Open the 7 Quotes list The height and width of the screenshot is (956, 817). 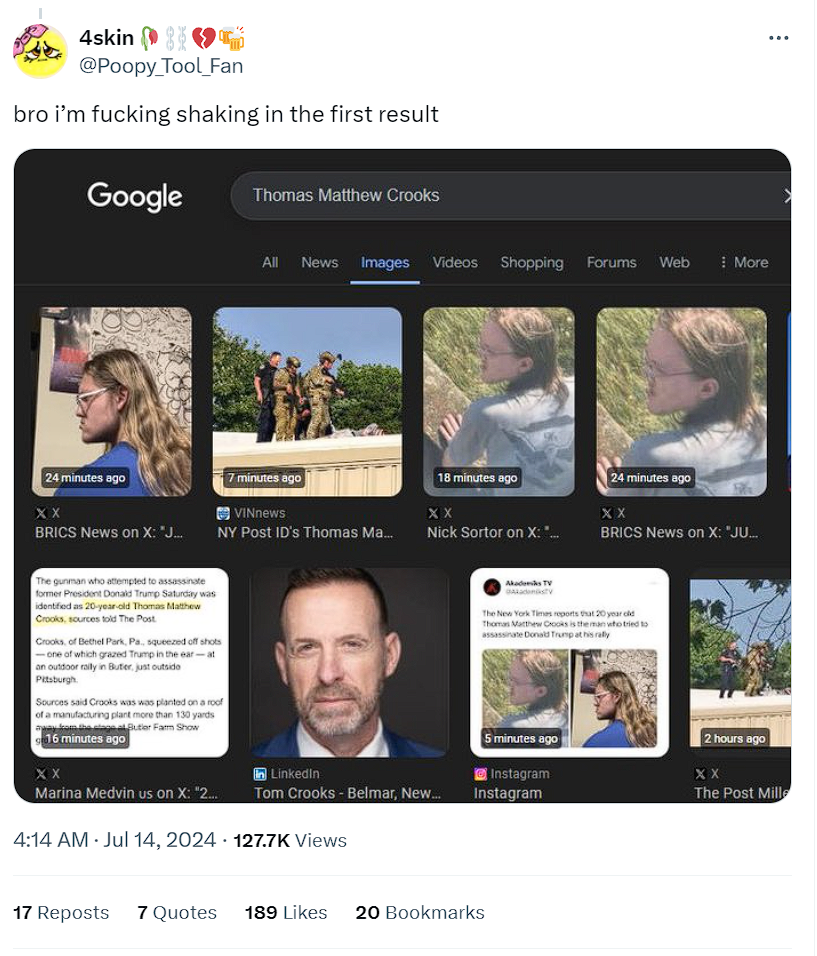pyautogui.click(x=177, y=912)
